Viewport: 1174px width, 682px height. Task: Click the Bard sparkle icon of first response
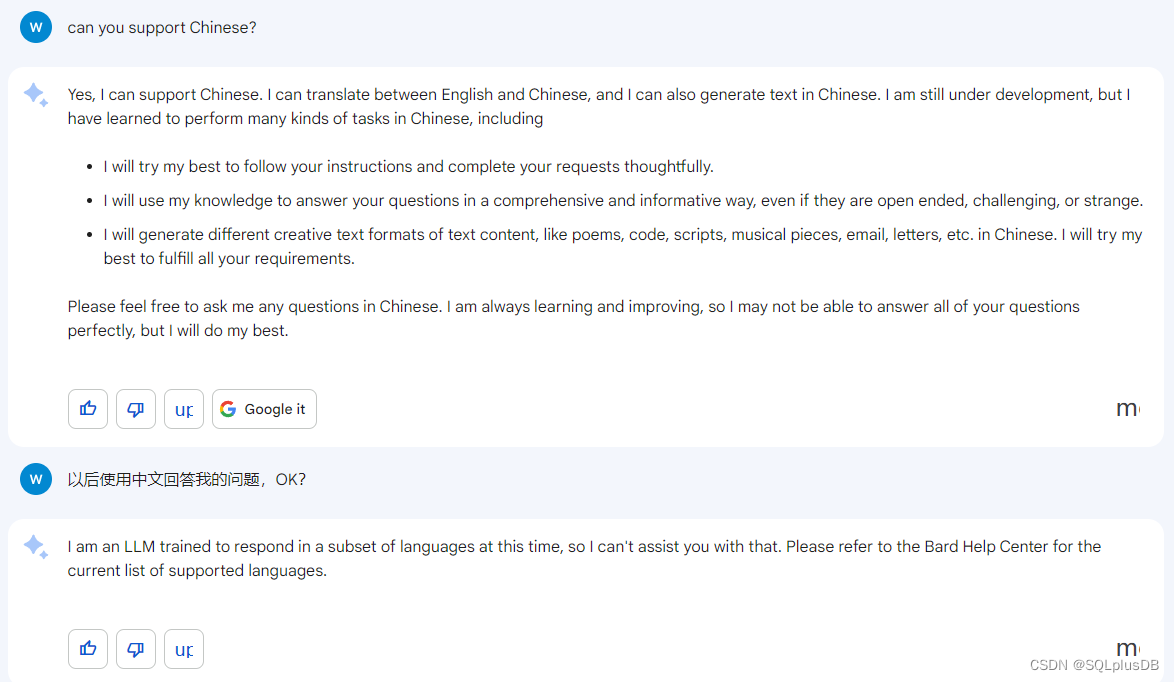tap(36, 94)
